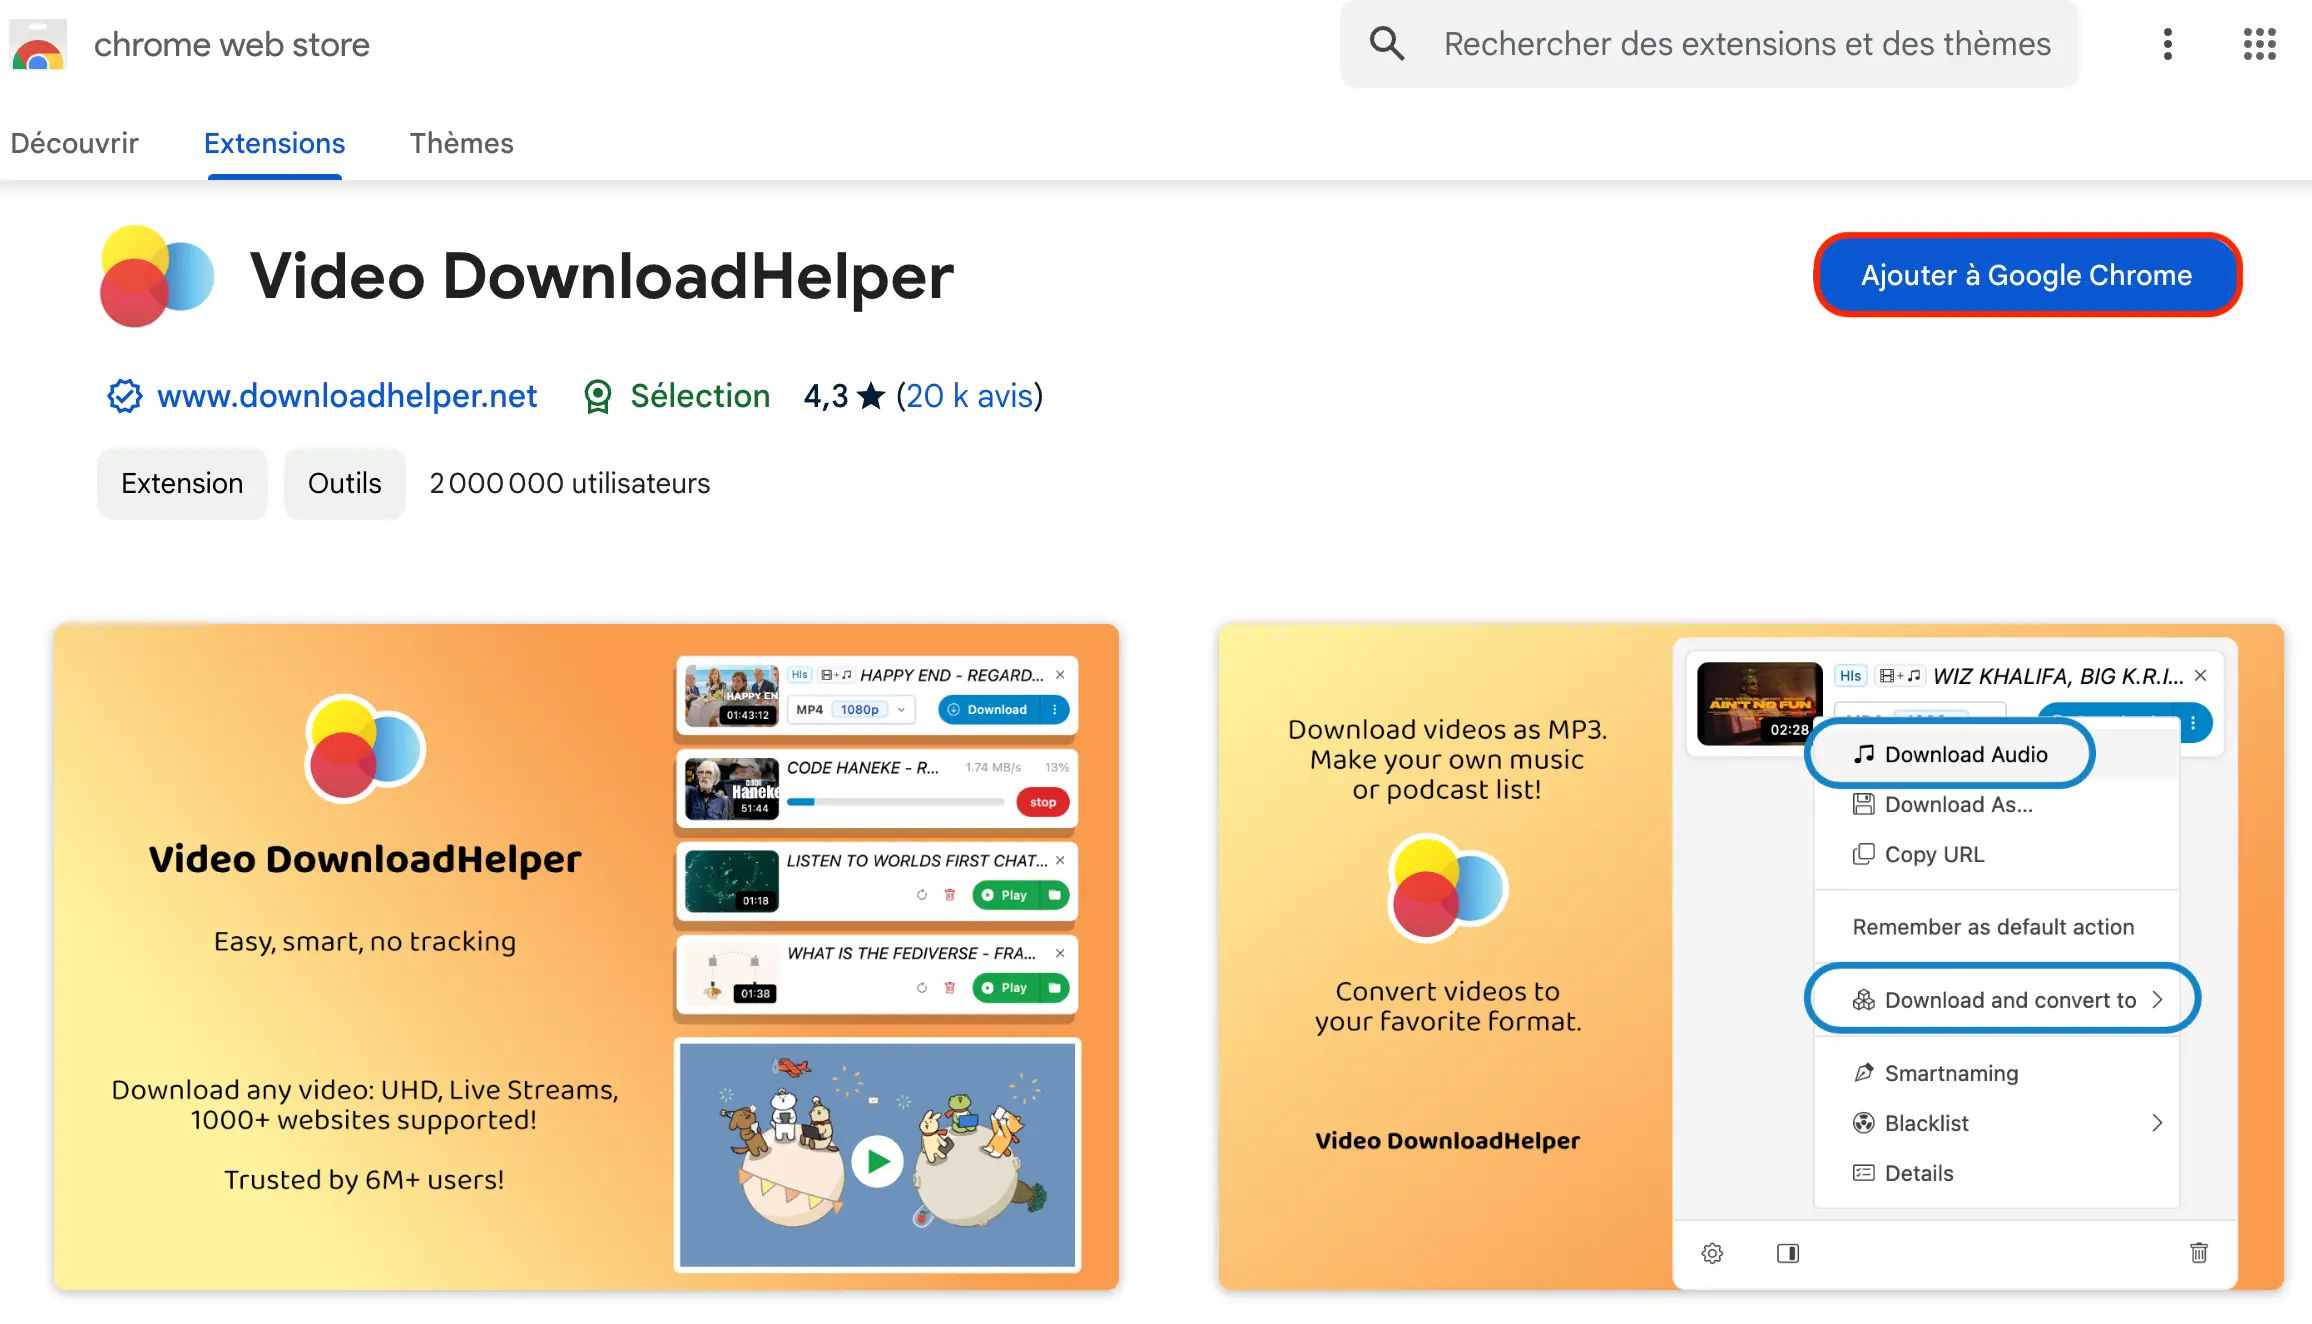Image resolution: width=2312 pixels, height=1324 pixels.
Task: Click the rating star icon
Action: tap(872, 396)
